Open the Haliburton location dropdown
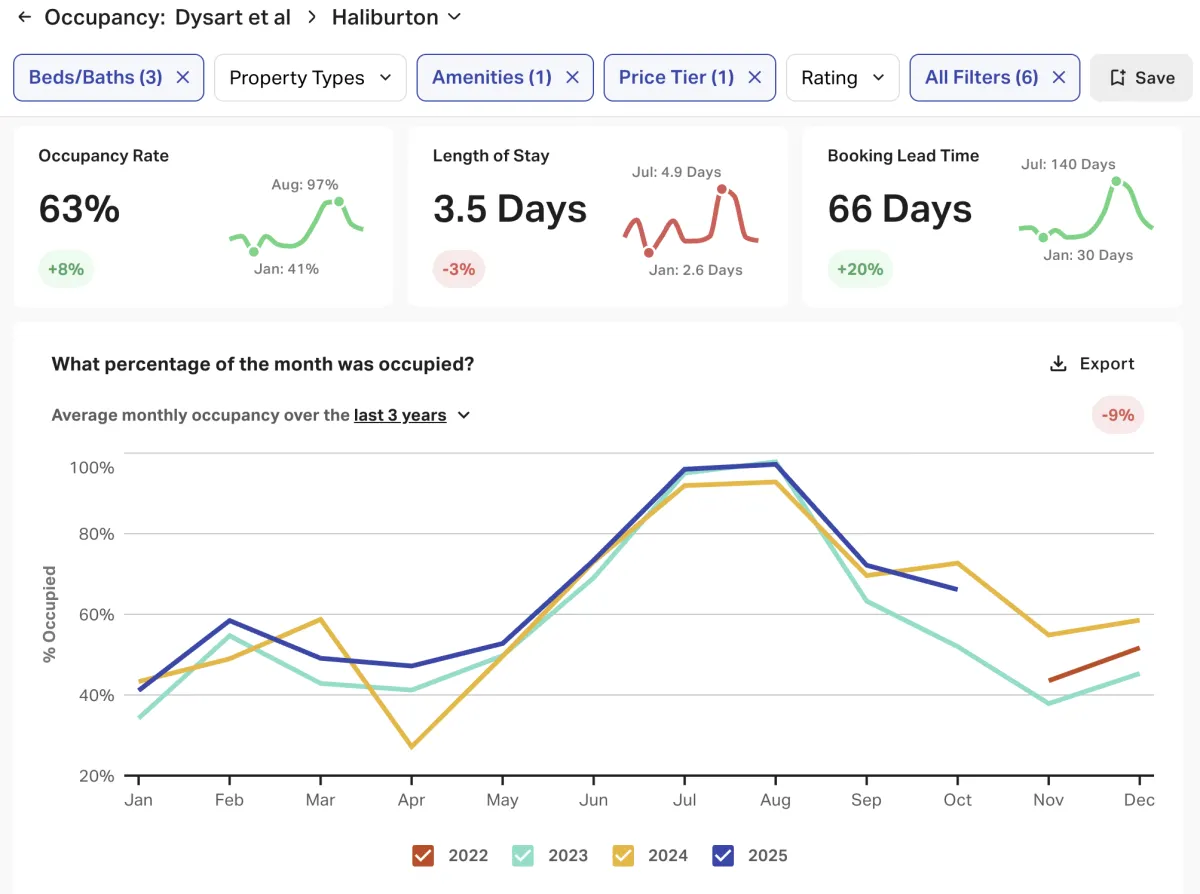 pos(397,17)
